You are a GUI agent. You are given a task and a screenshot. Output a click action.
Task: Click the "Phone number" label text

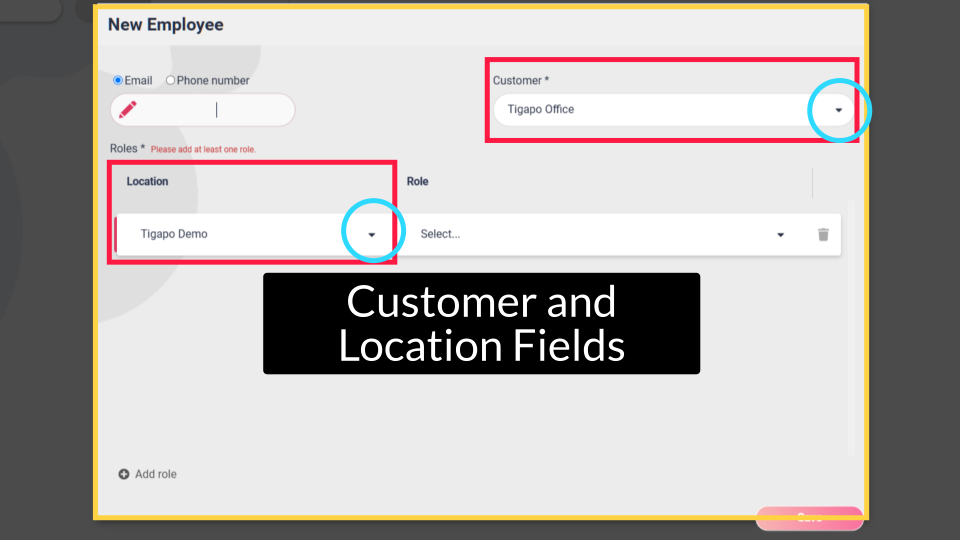click(x=213, y=80)
